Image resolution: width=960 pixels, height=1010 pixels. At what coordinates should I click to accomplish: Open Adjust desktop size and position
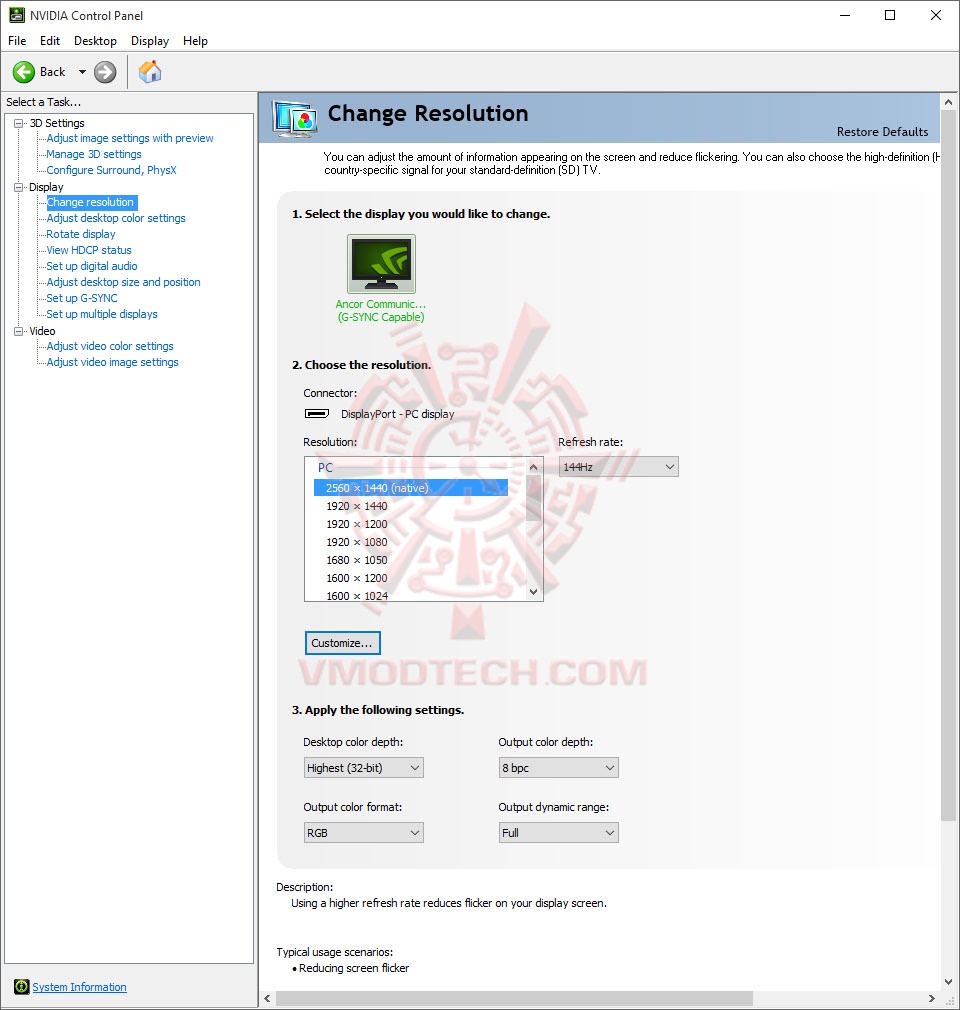tap(123, 282)
